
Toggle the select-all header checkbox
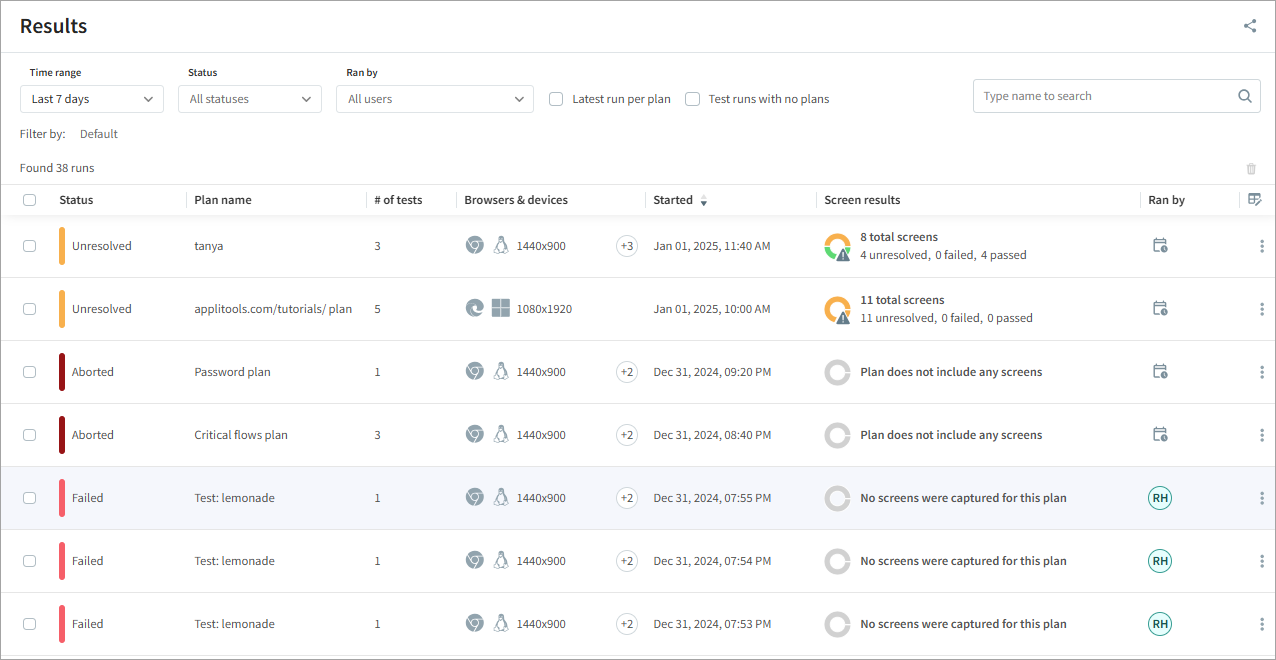(x=30, y=200)
